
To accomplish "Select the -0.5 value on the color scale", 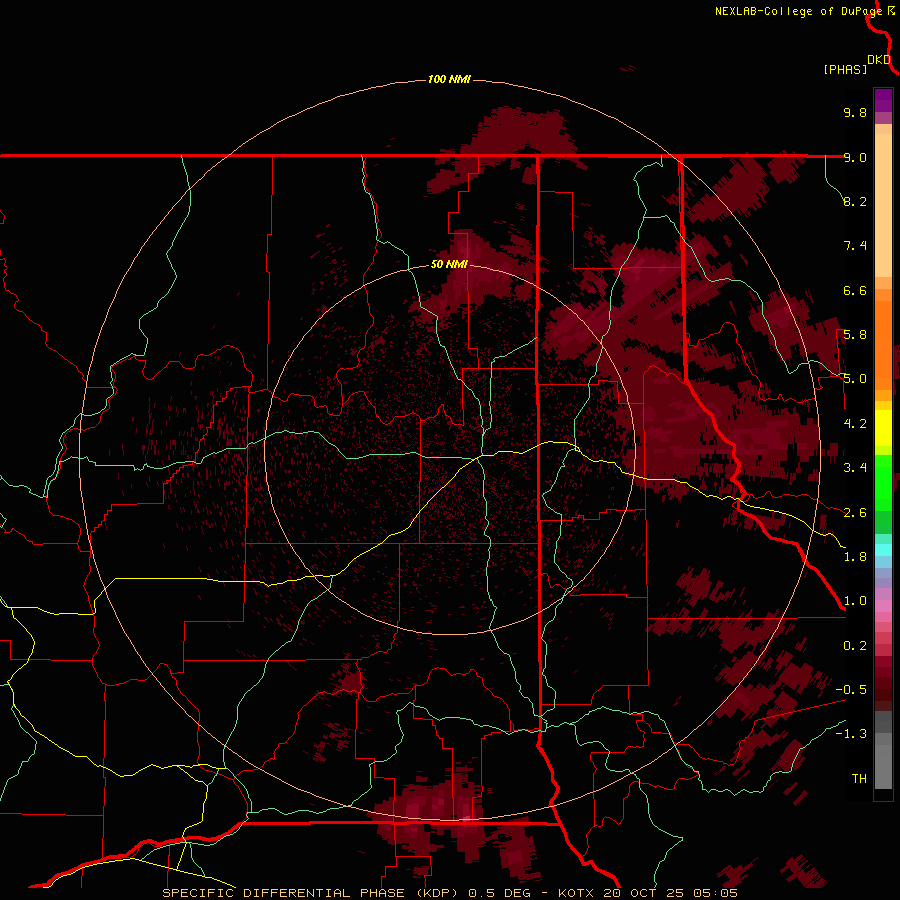I will click(851, 690).
